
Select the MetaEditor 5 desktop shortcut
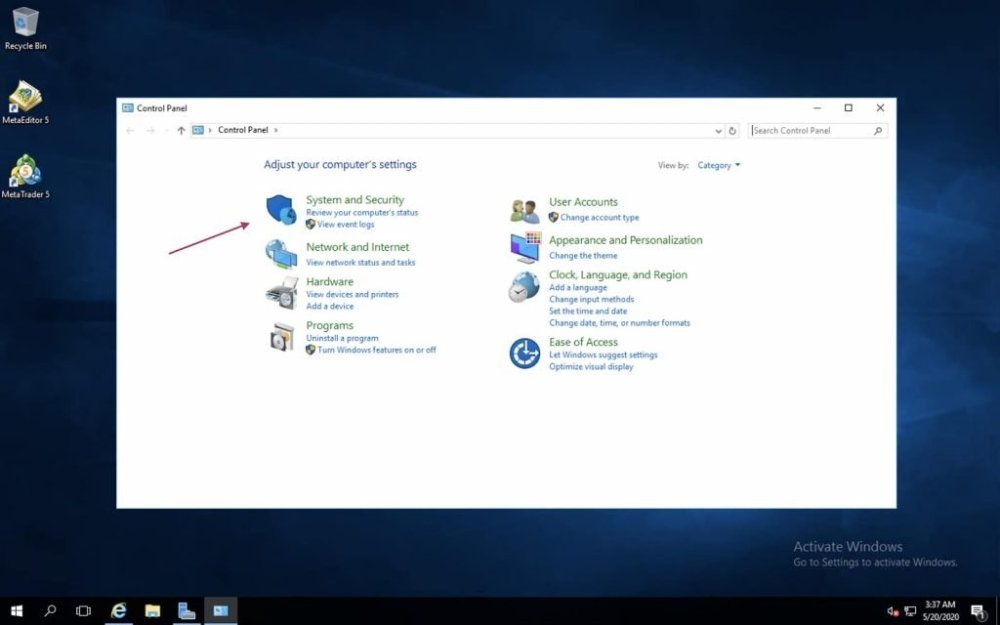pyautogui.click(x=25, y=102)
